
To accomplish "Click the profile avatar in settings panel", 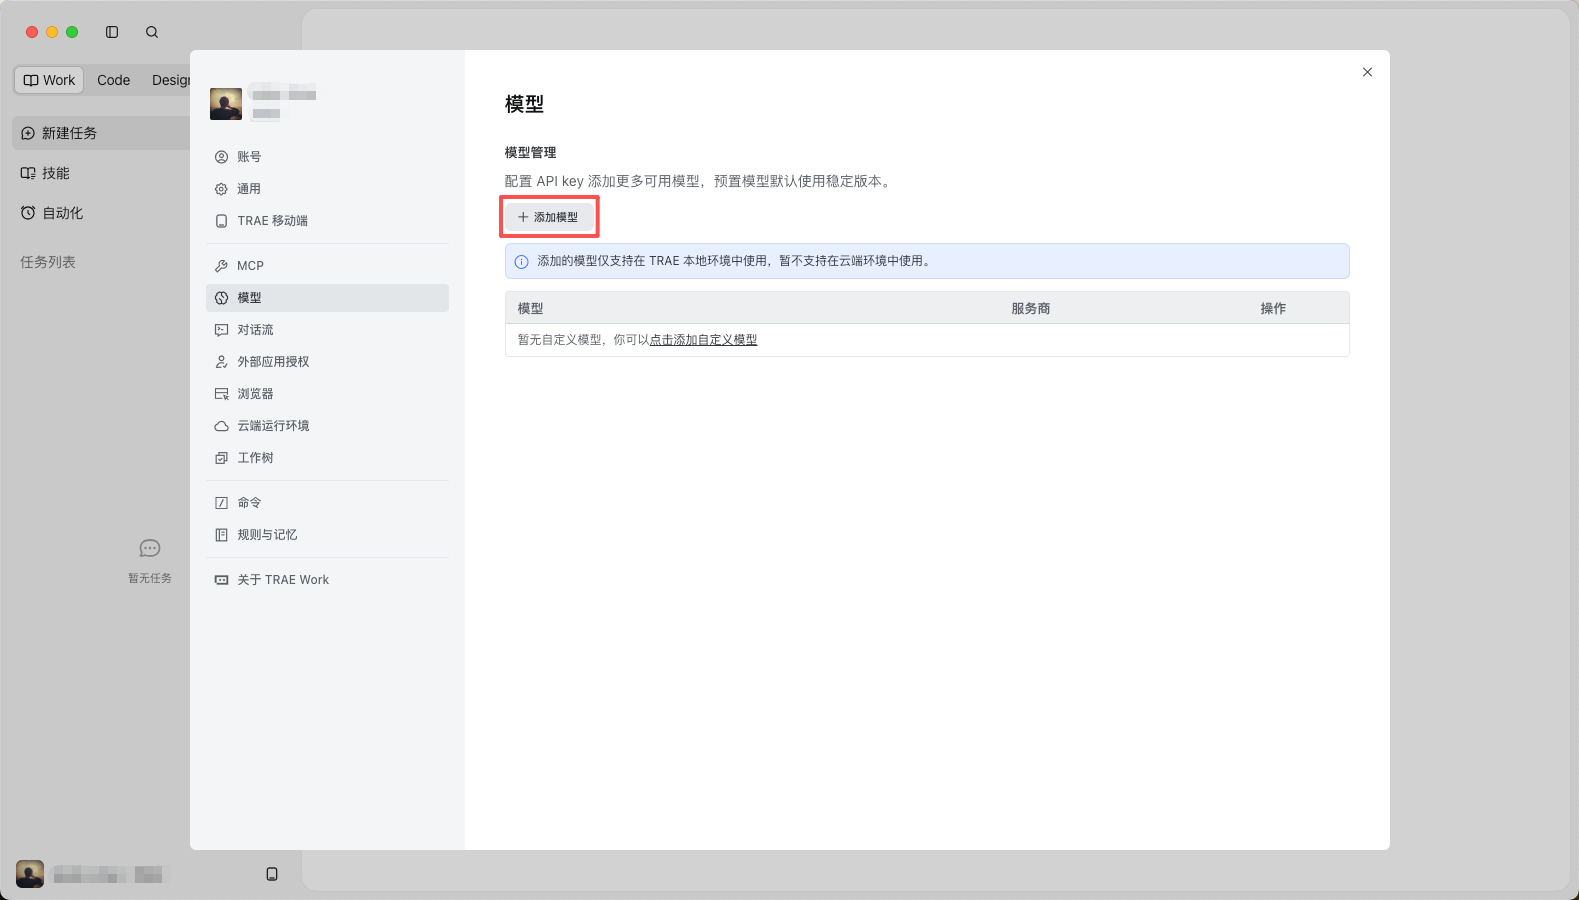I will (x=226, y=104).
